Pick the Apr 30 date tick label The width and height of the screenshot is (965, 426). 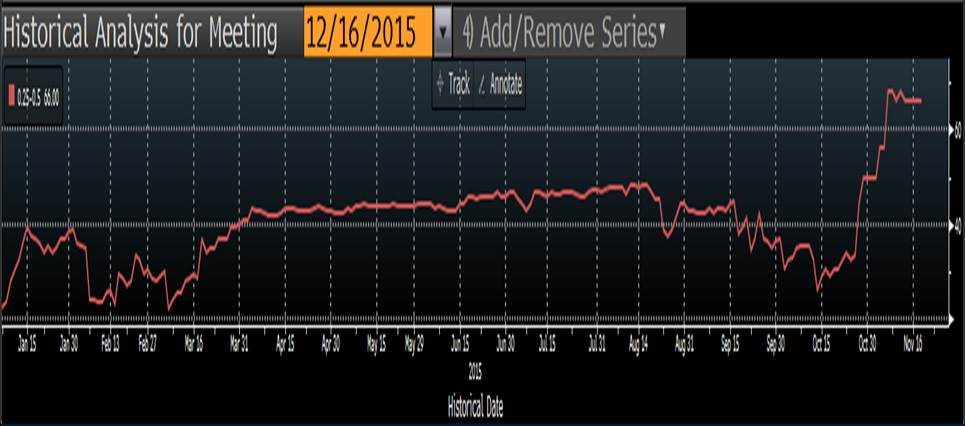coord(333,342)
